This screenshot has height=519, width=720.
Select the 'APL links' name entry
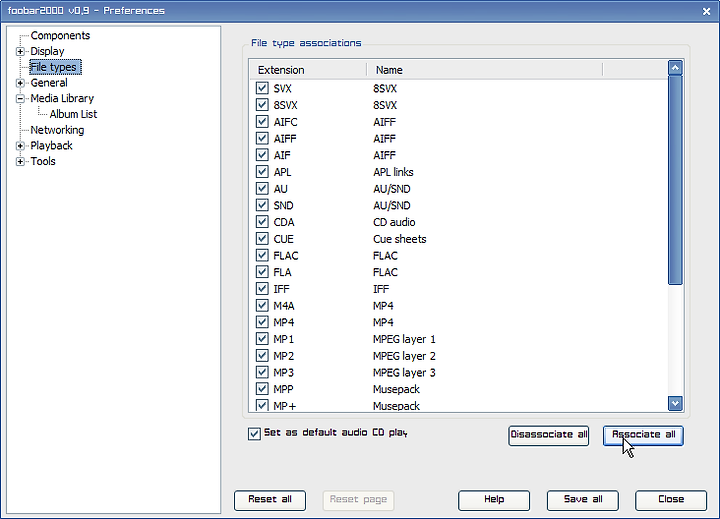[393, 172]
